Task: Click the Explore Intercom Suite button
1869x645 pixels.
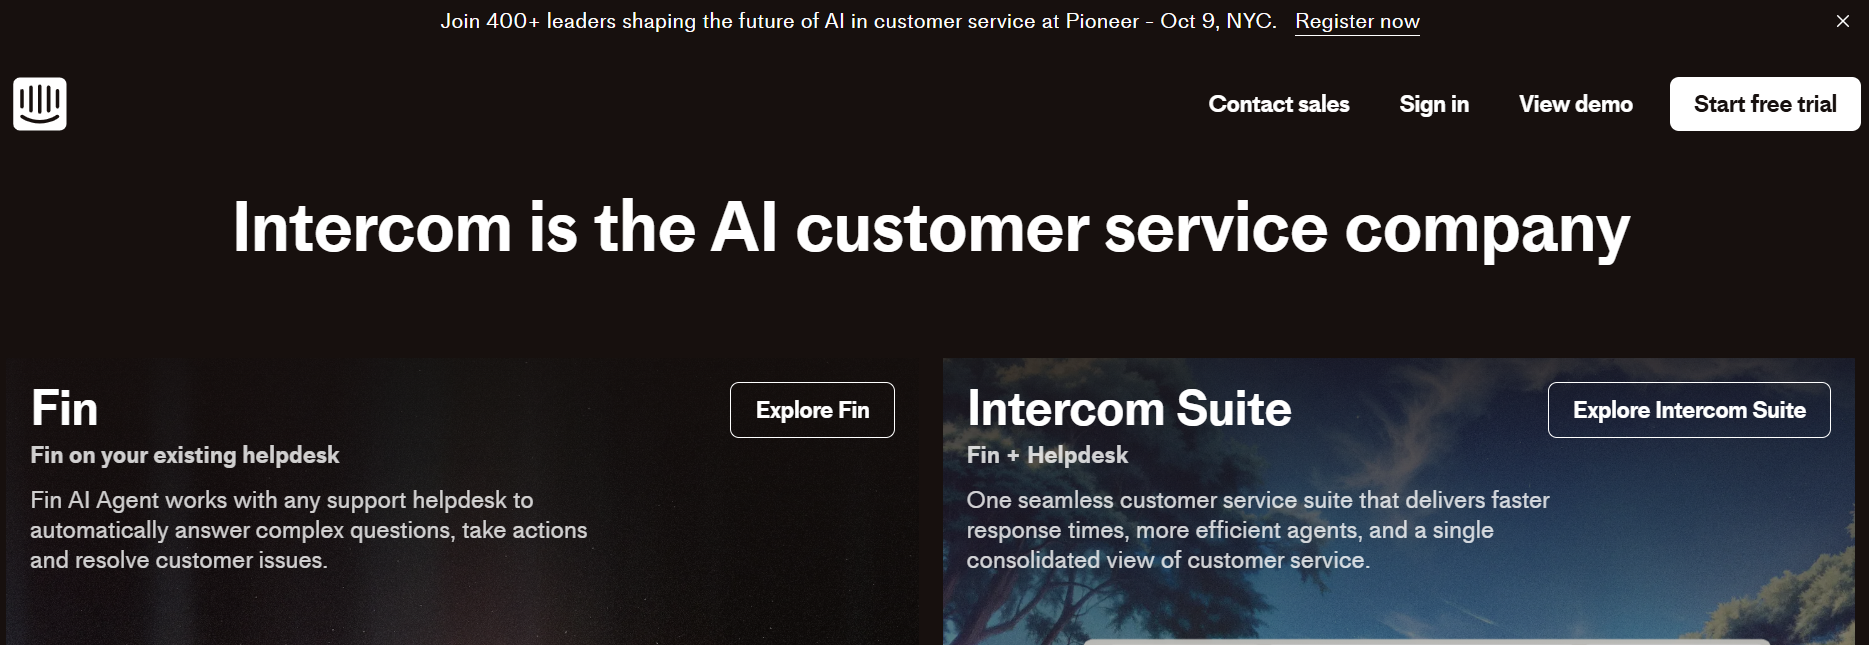Action: (1689, 410)
